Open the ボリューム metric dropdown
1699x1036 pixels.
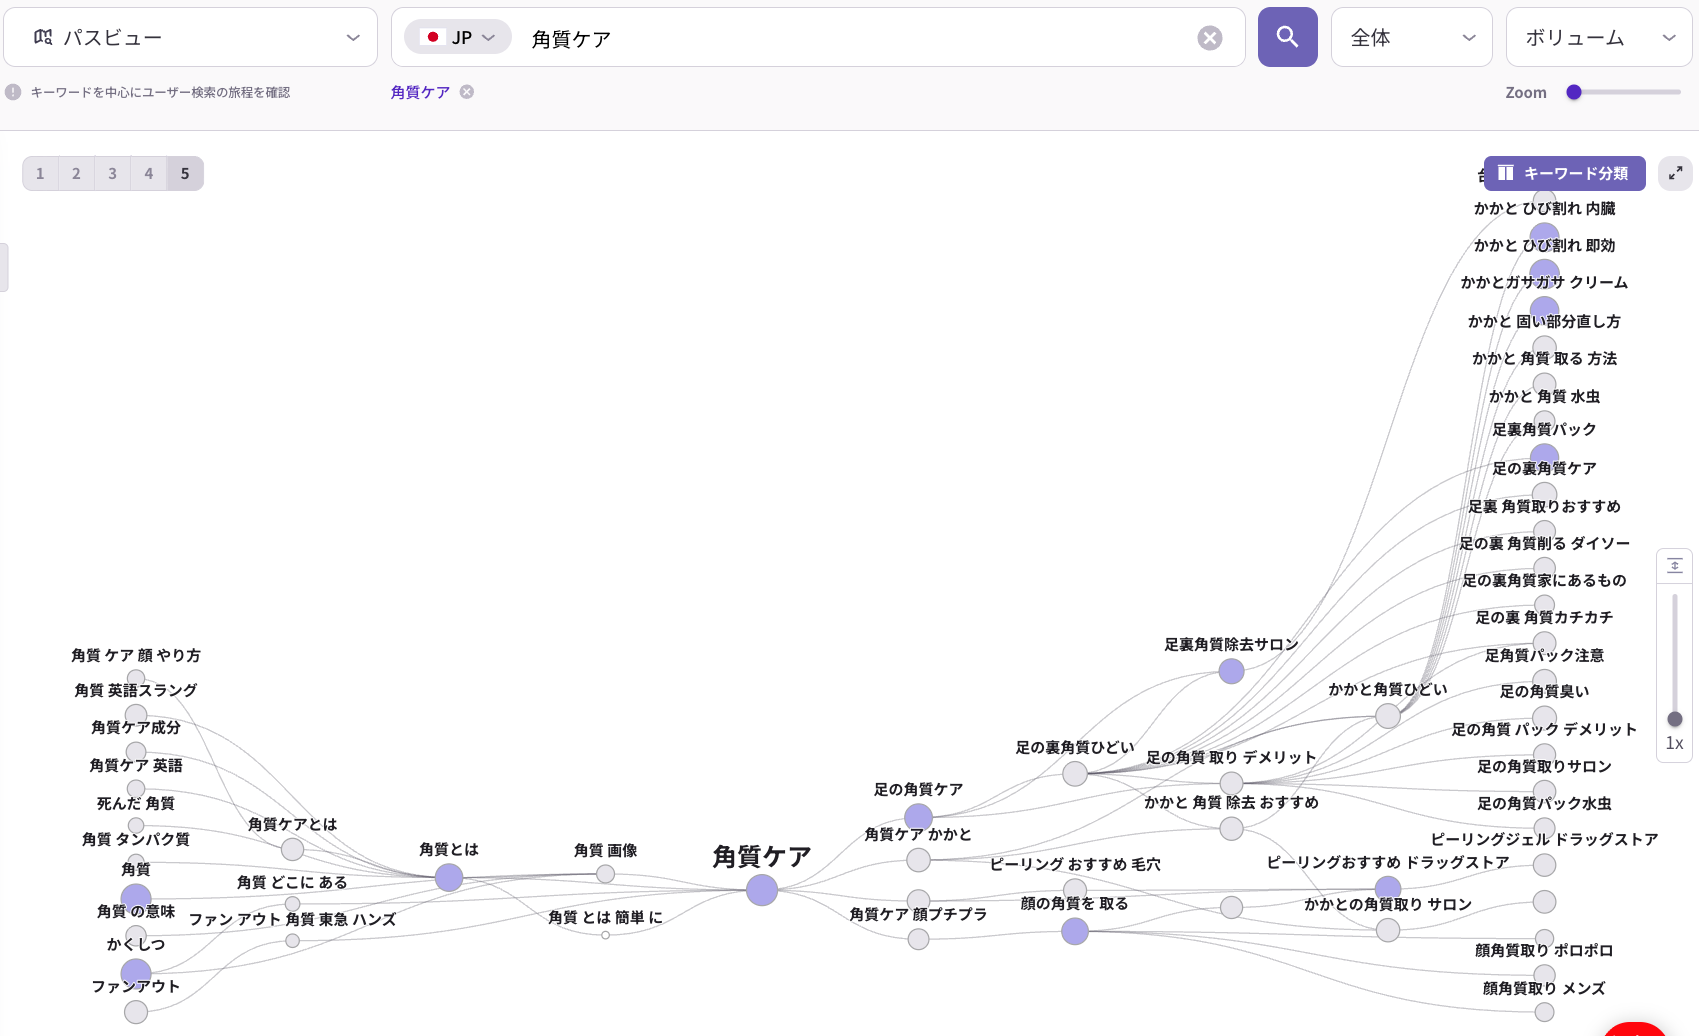(1599, 37)
